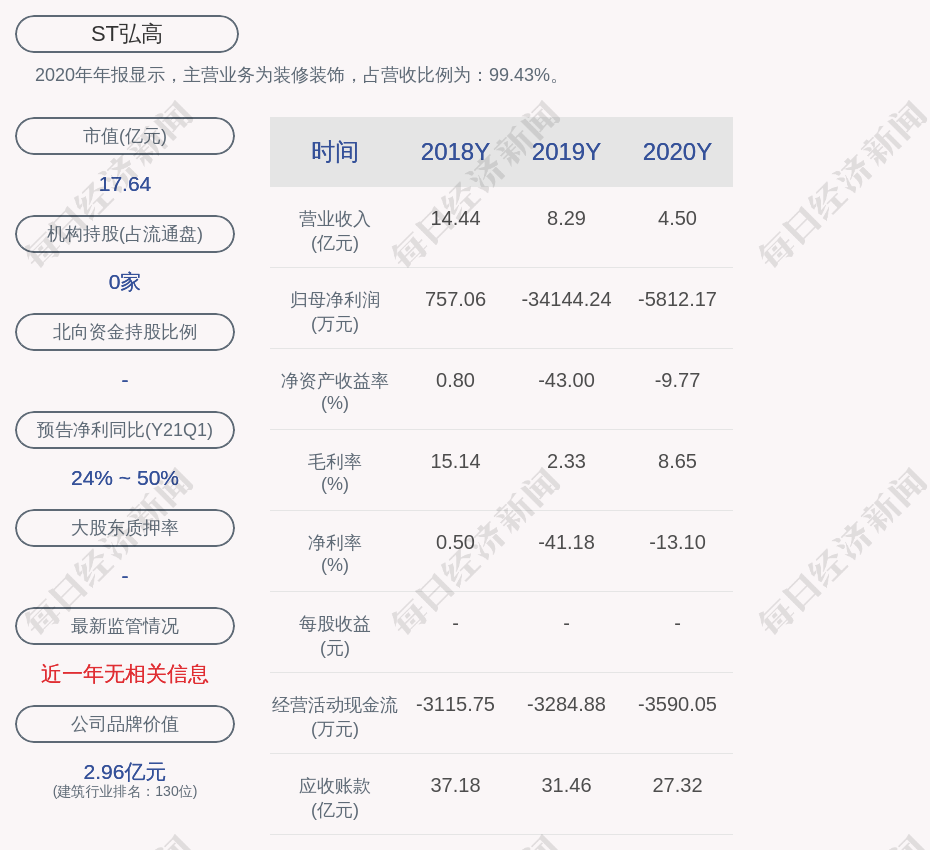
Task: Click the 北向资金持股比例 label pill
Action: tap(125, 332)
